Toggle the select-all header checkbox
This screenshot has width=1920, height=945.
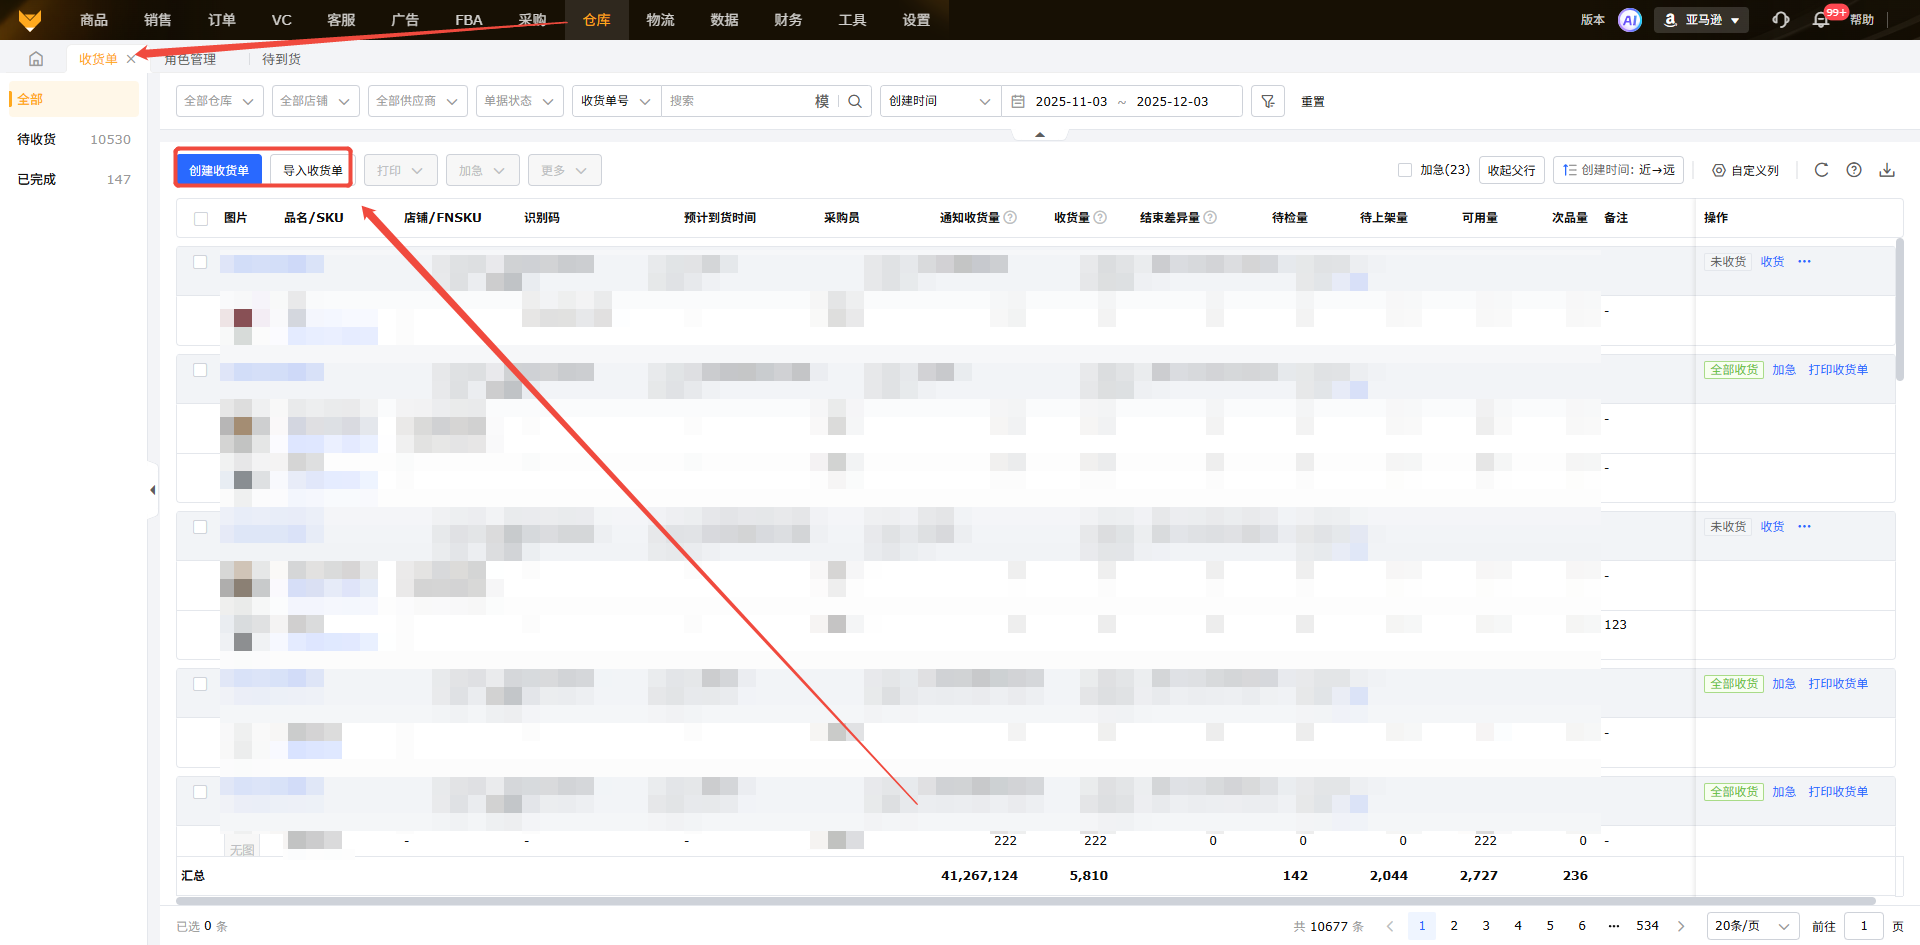201,218
